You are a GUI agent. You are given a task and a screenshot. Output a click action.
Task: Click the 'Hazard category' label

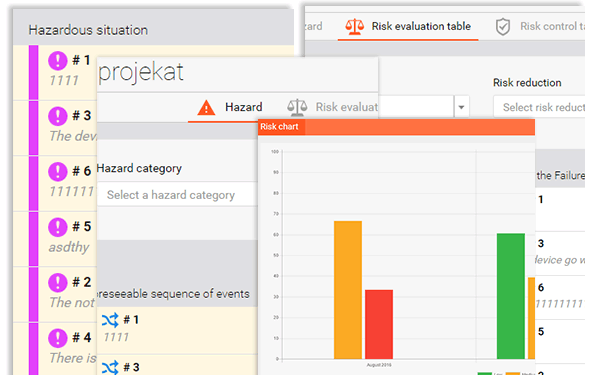pos(139,168)
